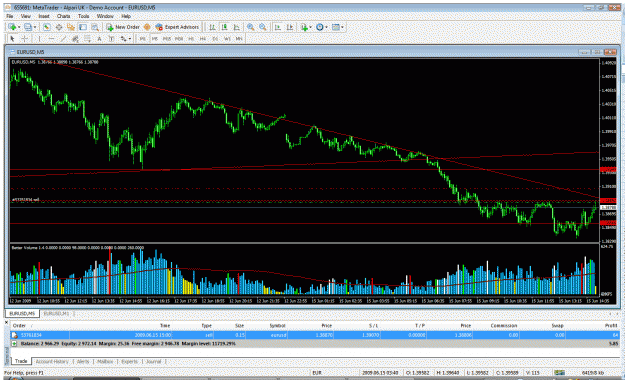Launch the MetaEditor icon
This screenshot has width=625, height=380.
coord(147,27)
